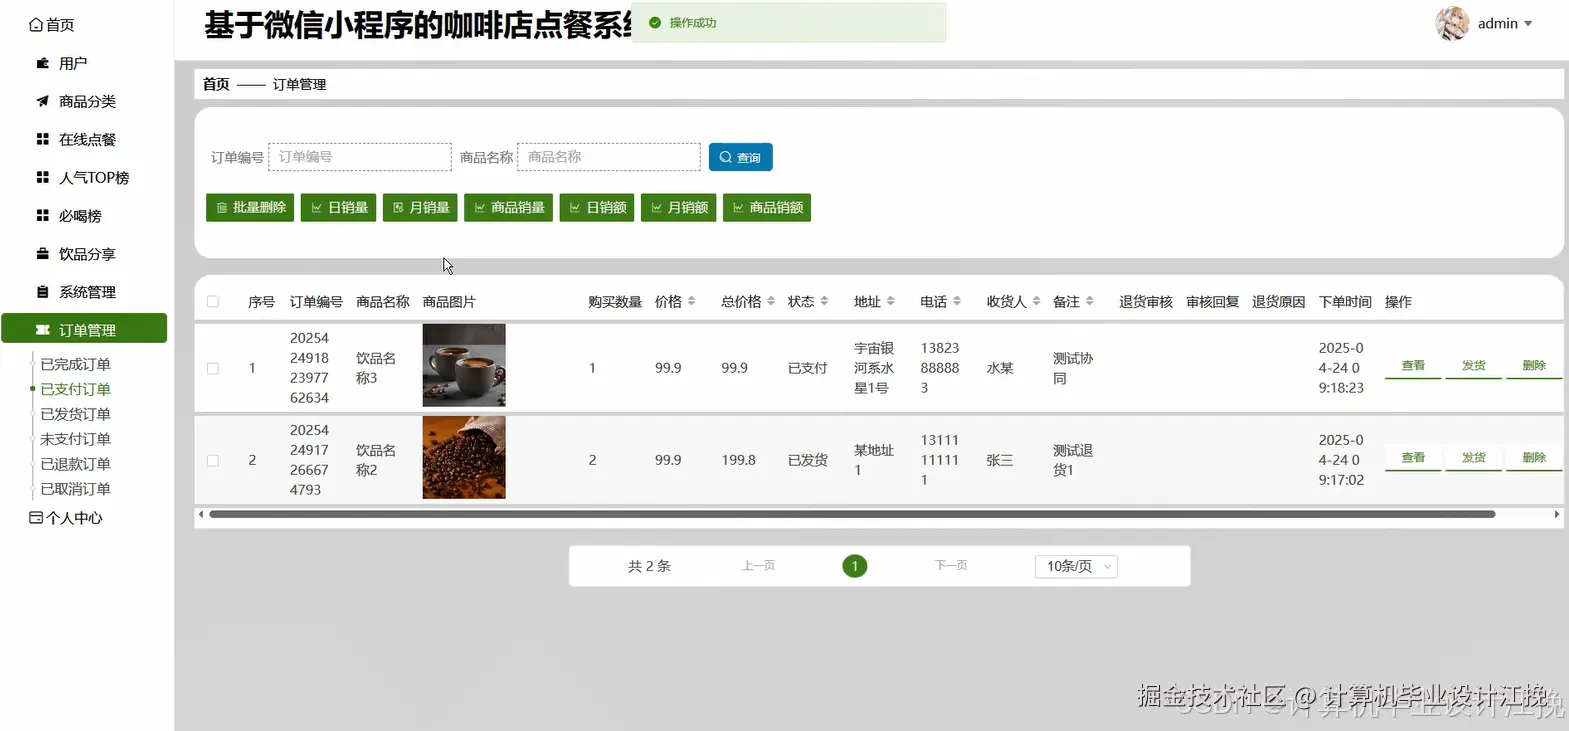Open the 商品销量 chart button
This screenshot has width=1569, height=731.
click(x=508, y=207)
